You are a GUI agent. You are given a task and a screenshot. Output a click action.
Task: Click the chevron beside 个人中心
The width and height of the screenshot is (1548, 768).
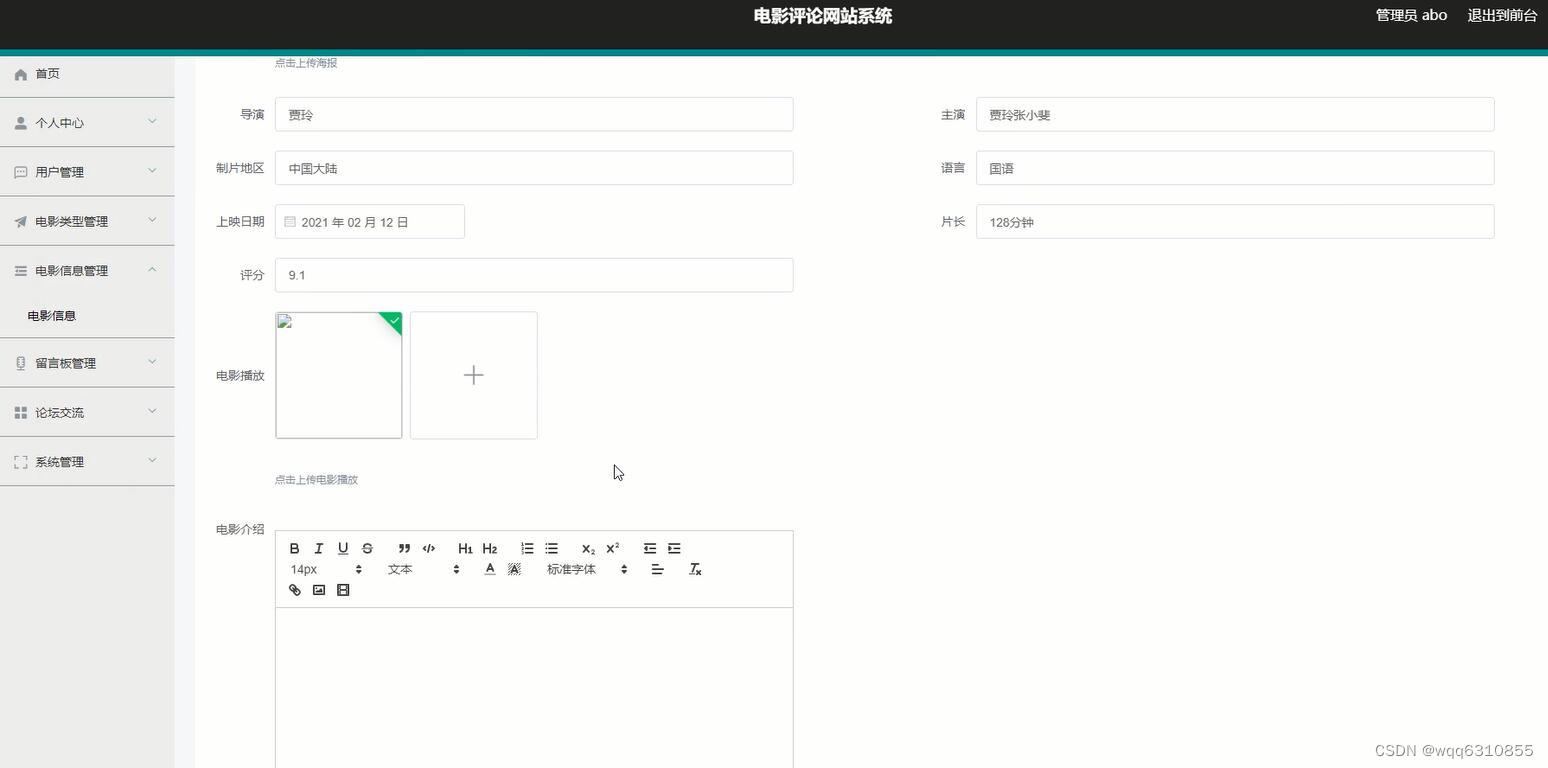(152, 122)
